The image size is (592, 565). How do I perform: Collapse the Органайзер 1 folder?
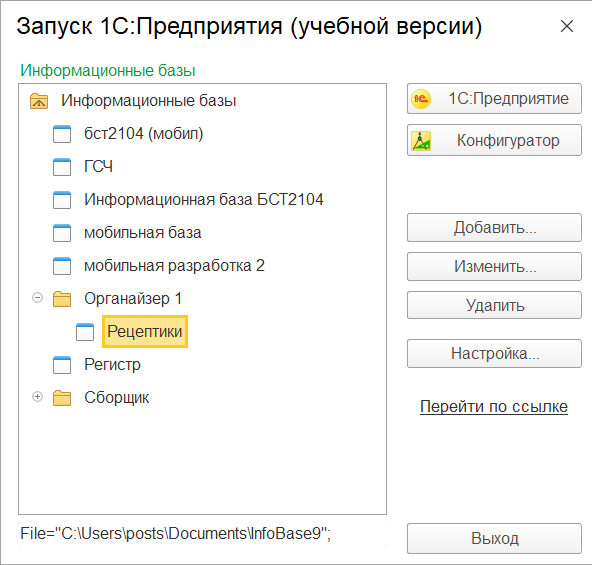37,298
